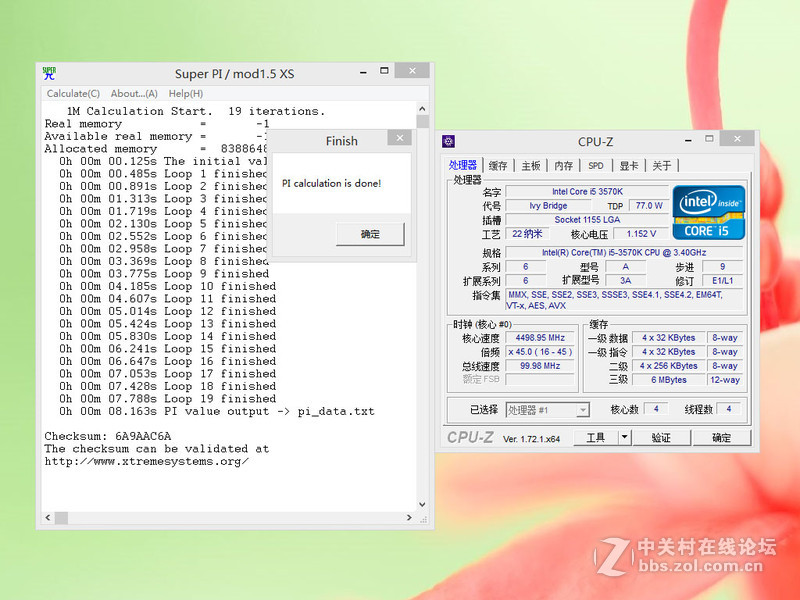Switch to the 内存 (Memory) tab
Image resolution: width=800 pixels, height=600 pixels.
coord(565,165)
